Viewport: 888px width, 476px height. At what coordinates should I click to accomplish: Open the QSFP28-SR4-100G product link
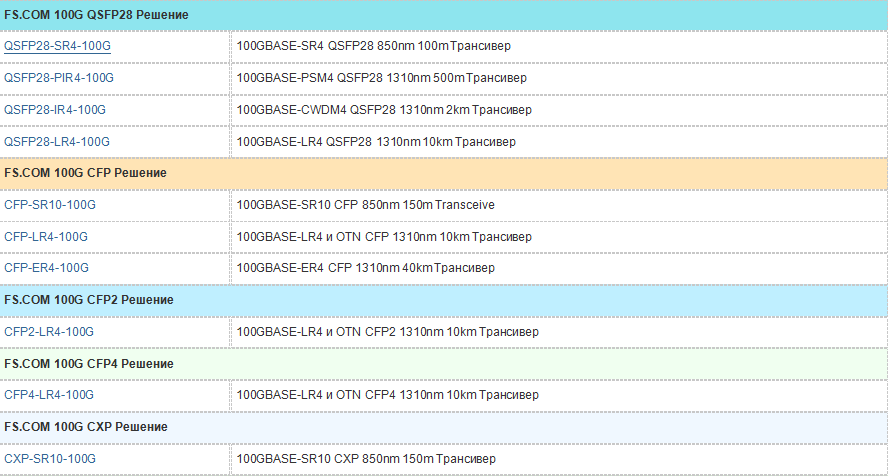click(57, 46)
